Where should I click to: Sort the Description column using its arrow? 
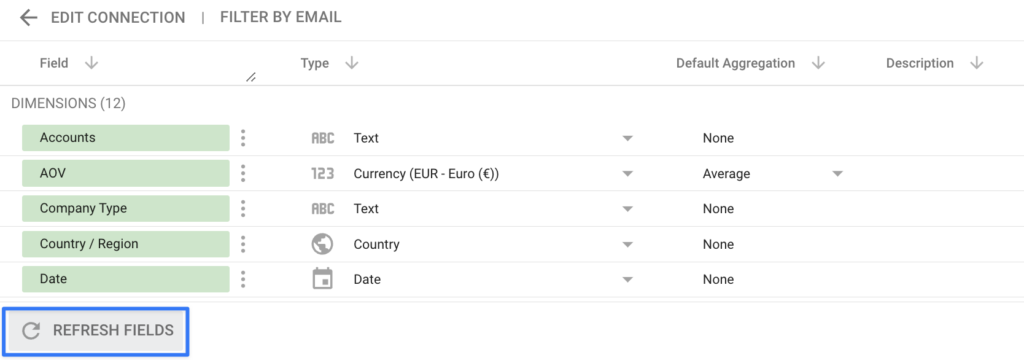pos(976,63)
